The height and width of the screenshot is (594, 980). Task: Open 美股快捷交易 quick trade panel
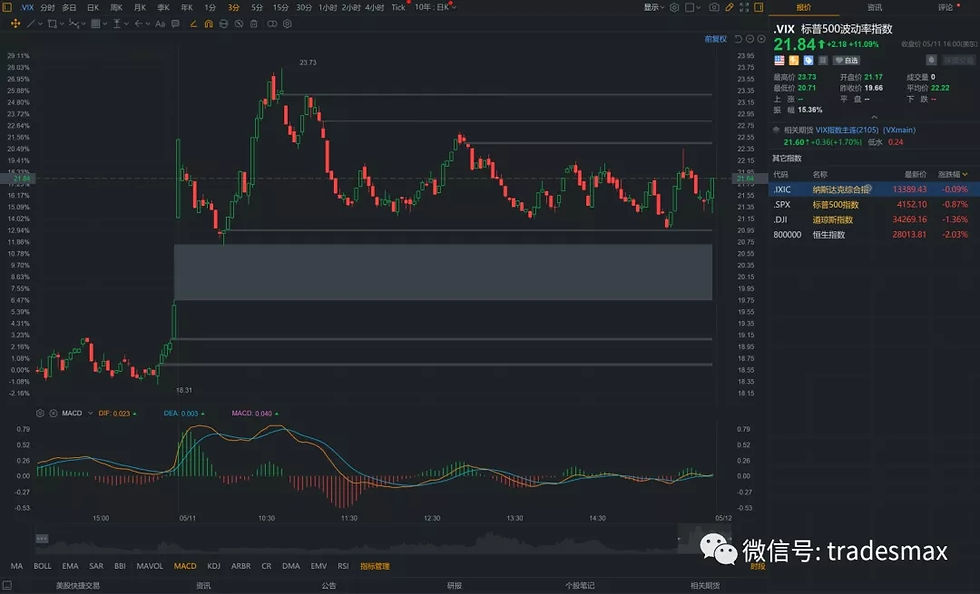coord(78,586)
